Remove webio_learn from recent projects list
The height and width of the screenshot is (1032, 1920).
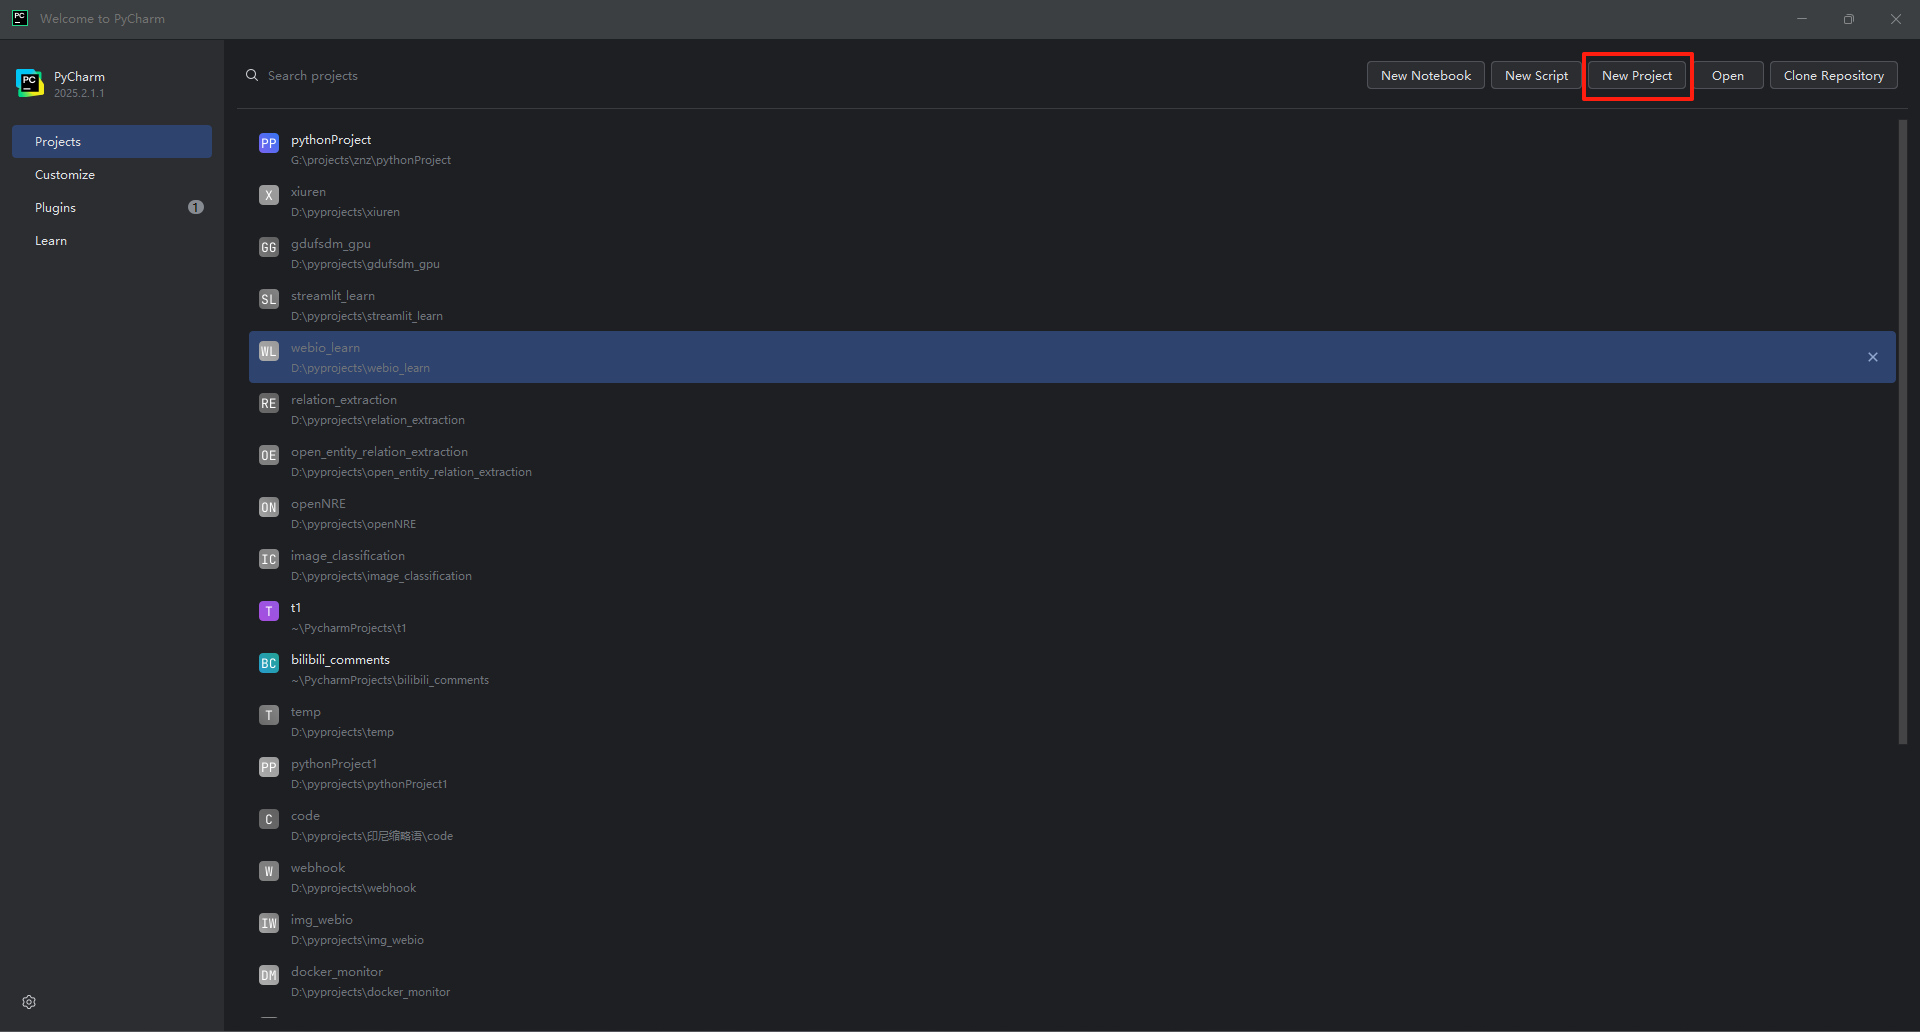[x=1873, y=357]
